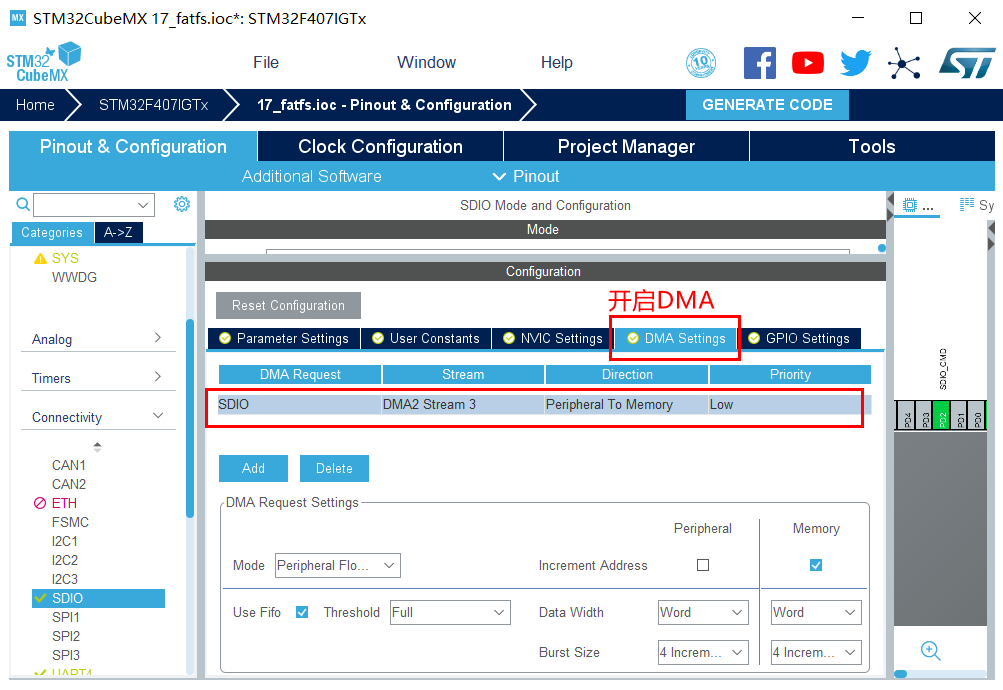This screenshot has height=690, width=1003.
Task: Click the GENERATE CODE button
Action: pyautogui.click(x=767, y=105)
